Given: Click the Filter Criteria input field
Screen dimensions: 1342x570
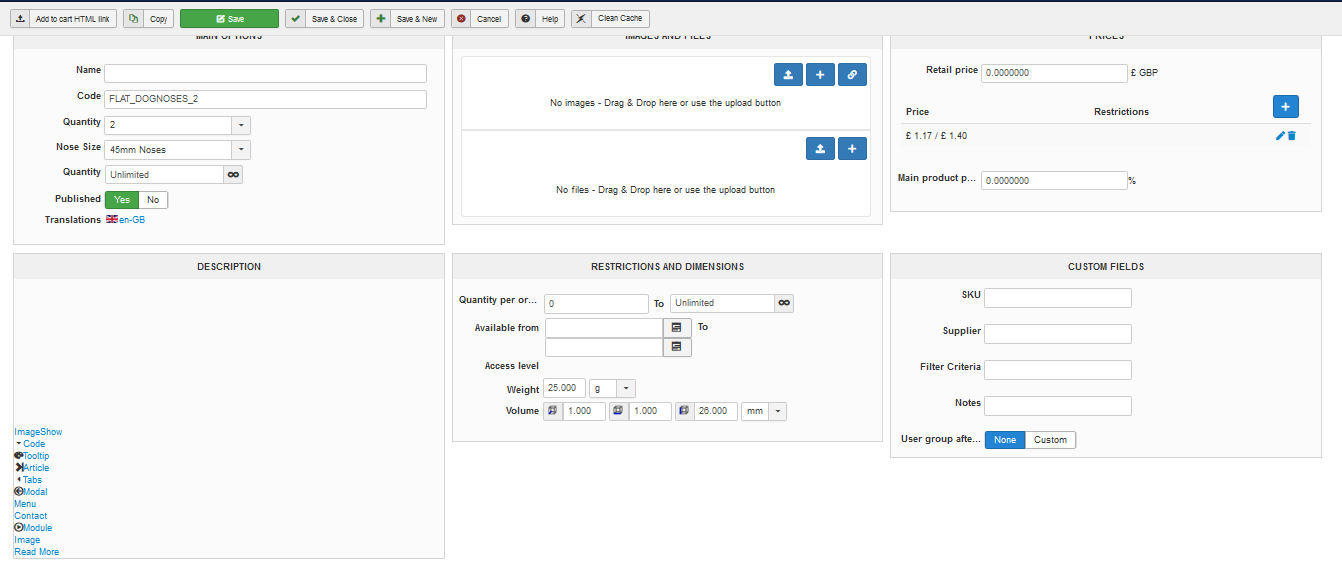Looking at the screenshot, I should 1058,370.
